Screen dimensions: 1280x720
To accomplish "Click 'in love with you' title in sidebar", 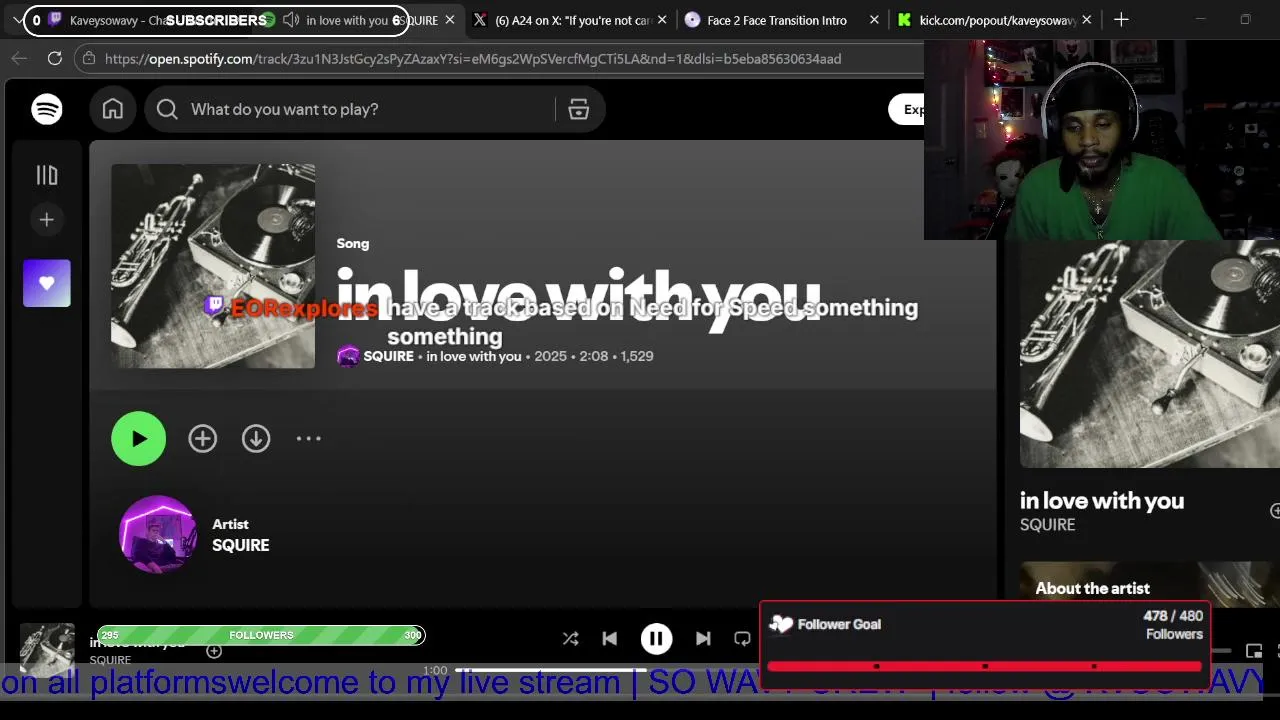I will pos(1102,501).
